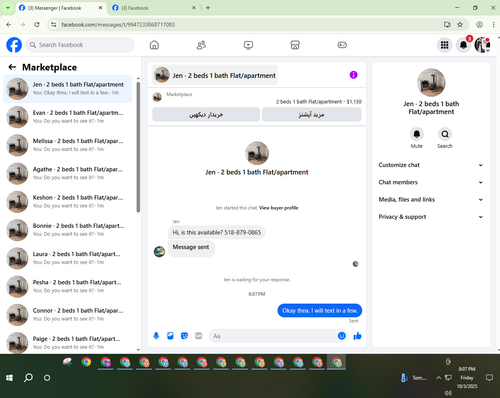This screenshot has height=398, width=500.
Task: Switch to the second Facebook tab
Action: (x=150, y=8)
